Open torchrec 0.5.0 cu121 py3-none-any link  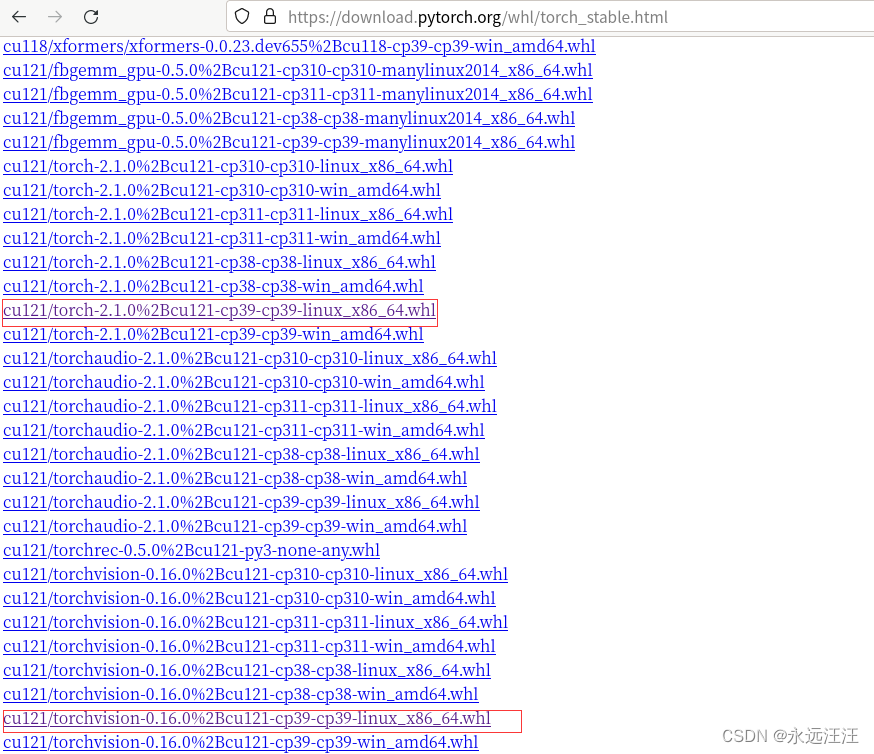pos(191,549)
